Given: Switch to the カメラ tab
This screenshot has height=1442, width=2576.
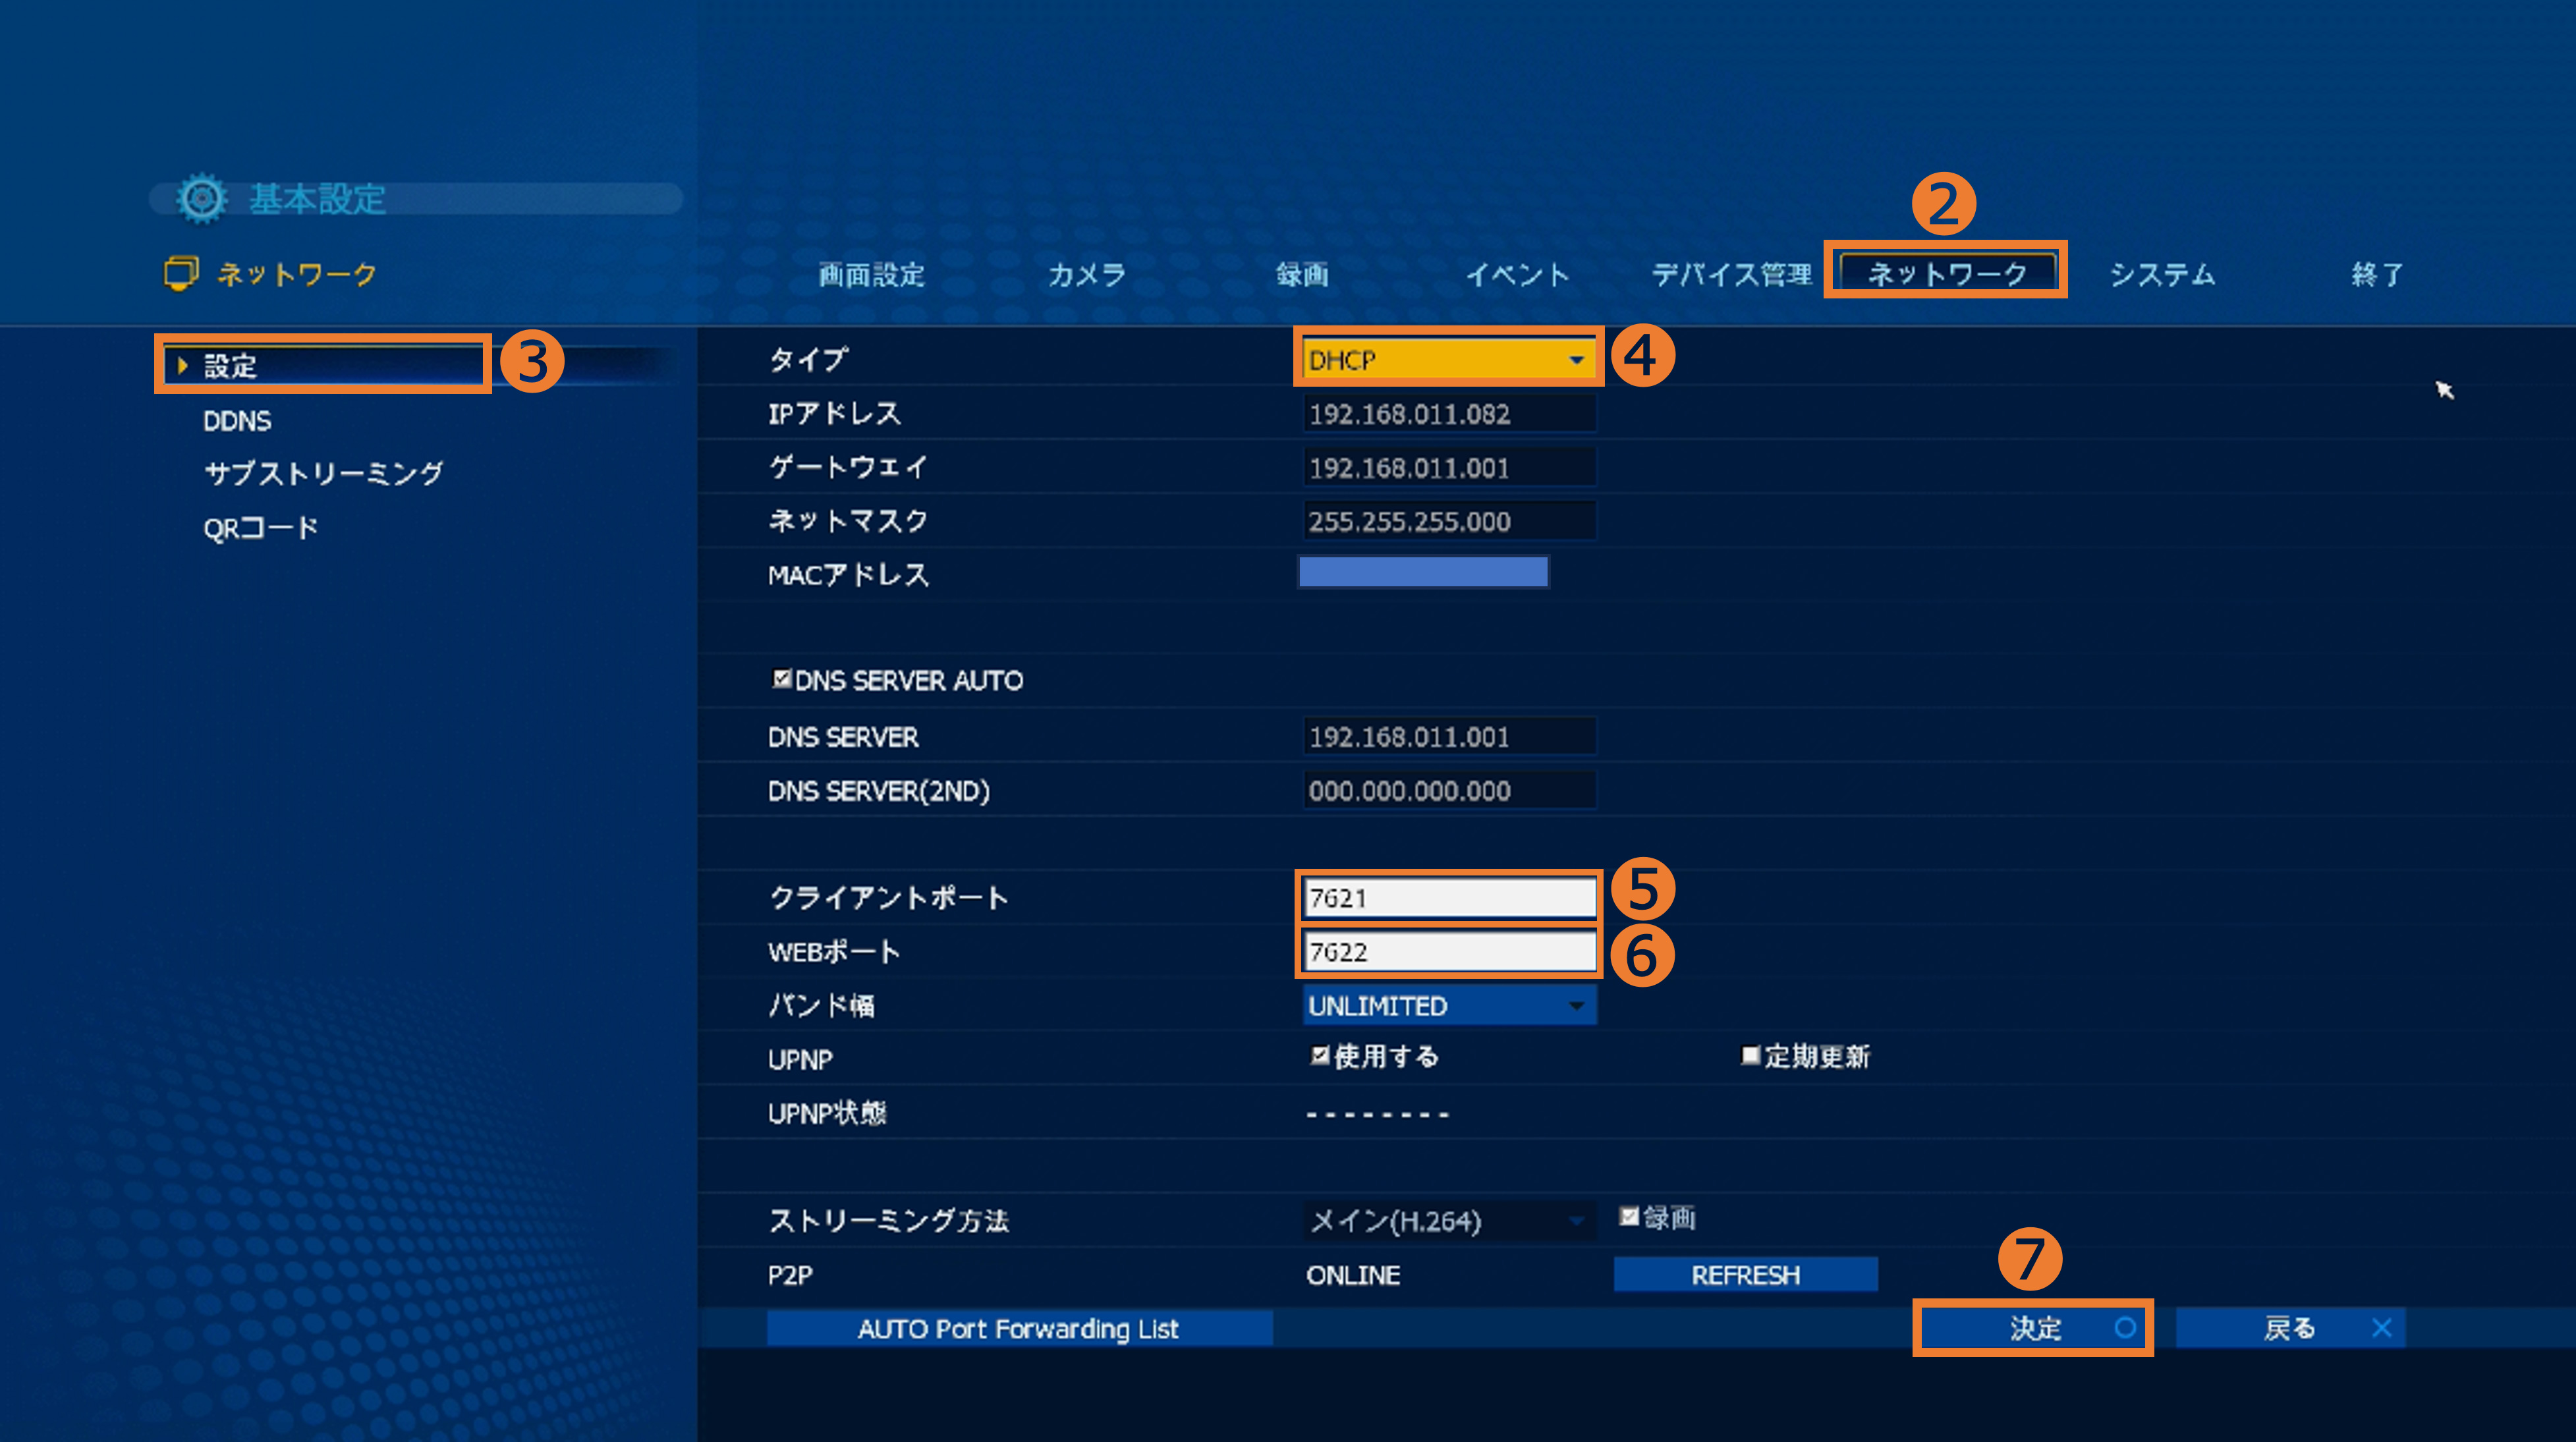Looking at the screenshot, I should [1086, 275].
